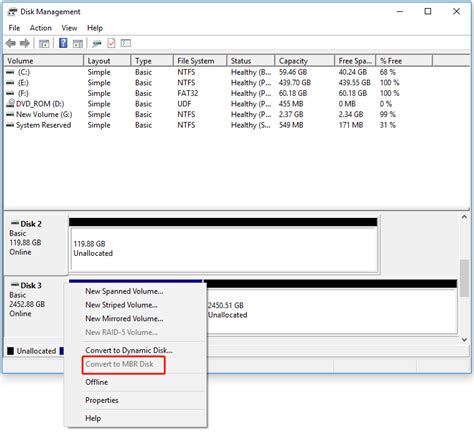Click the Settings list toolbar icon
This screenshot has height=432, width=474.
click(126, 43)
